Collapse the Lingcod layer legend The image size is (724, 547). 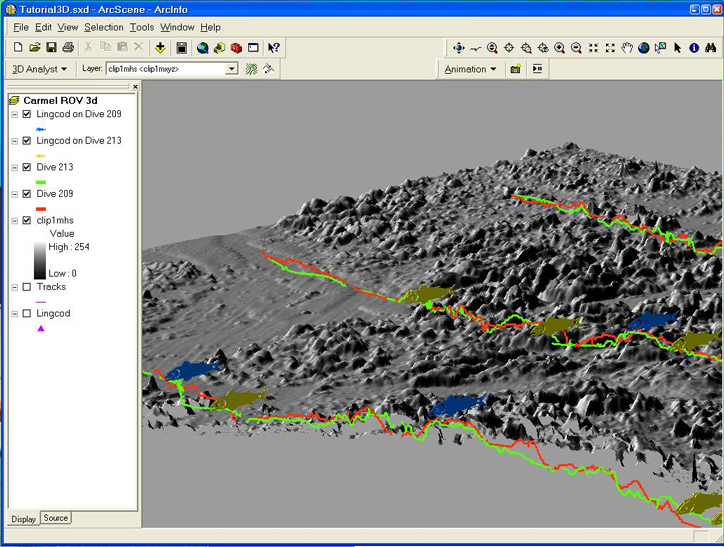coord(15,313)
